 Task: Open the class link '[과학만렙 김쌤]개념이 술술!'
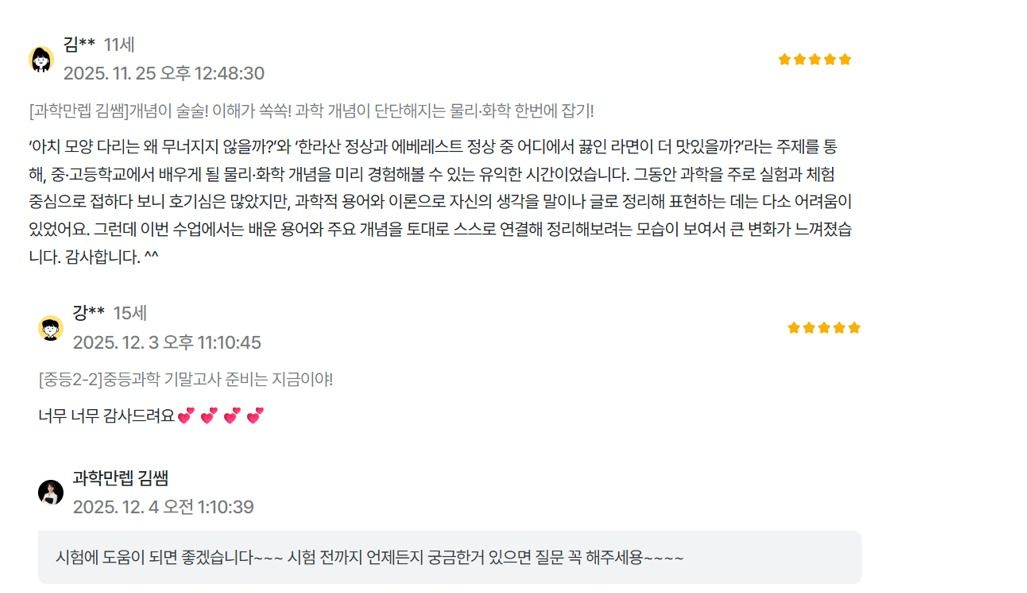pyautogui.click(x=312, y=110)
